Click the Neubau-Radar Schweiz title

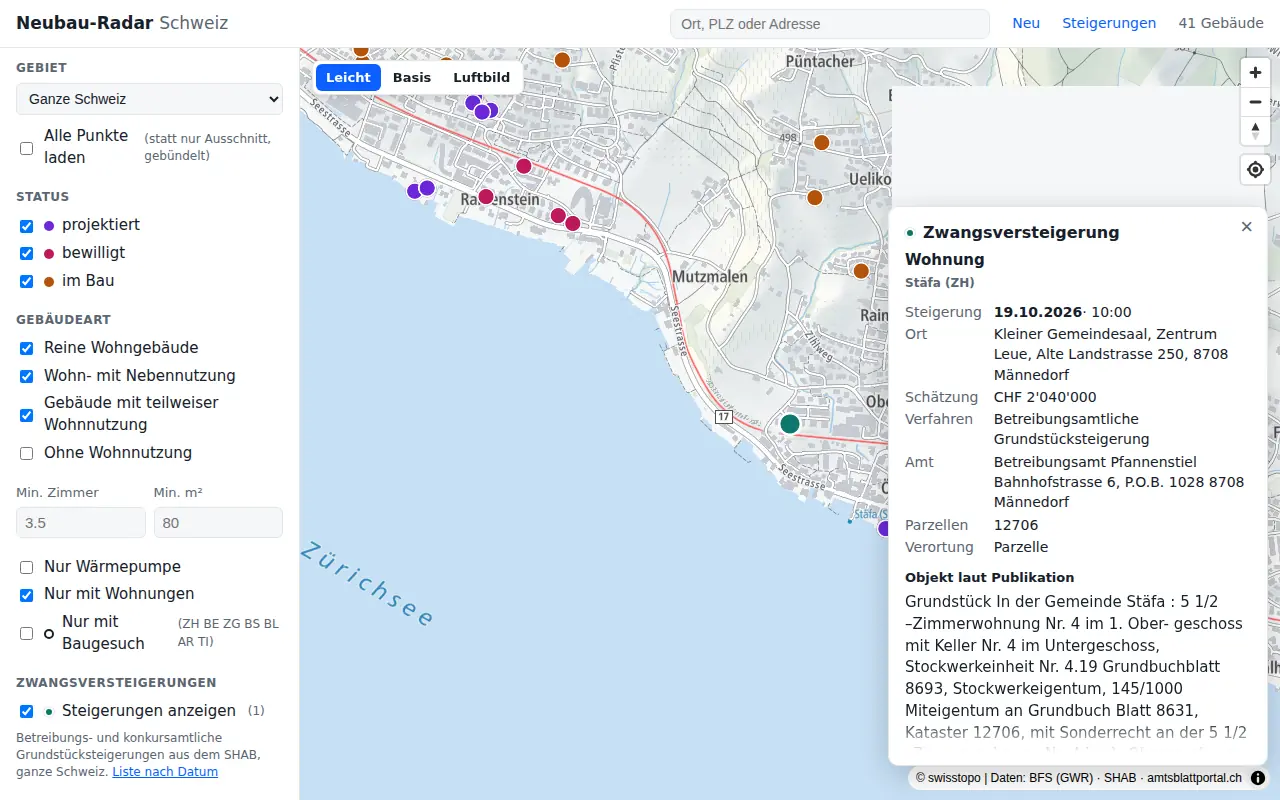click(x=122, y=23)
